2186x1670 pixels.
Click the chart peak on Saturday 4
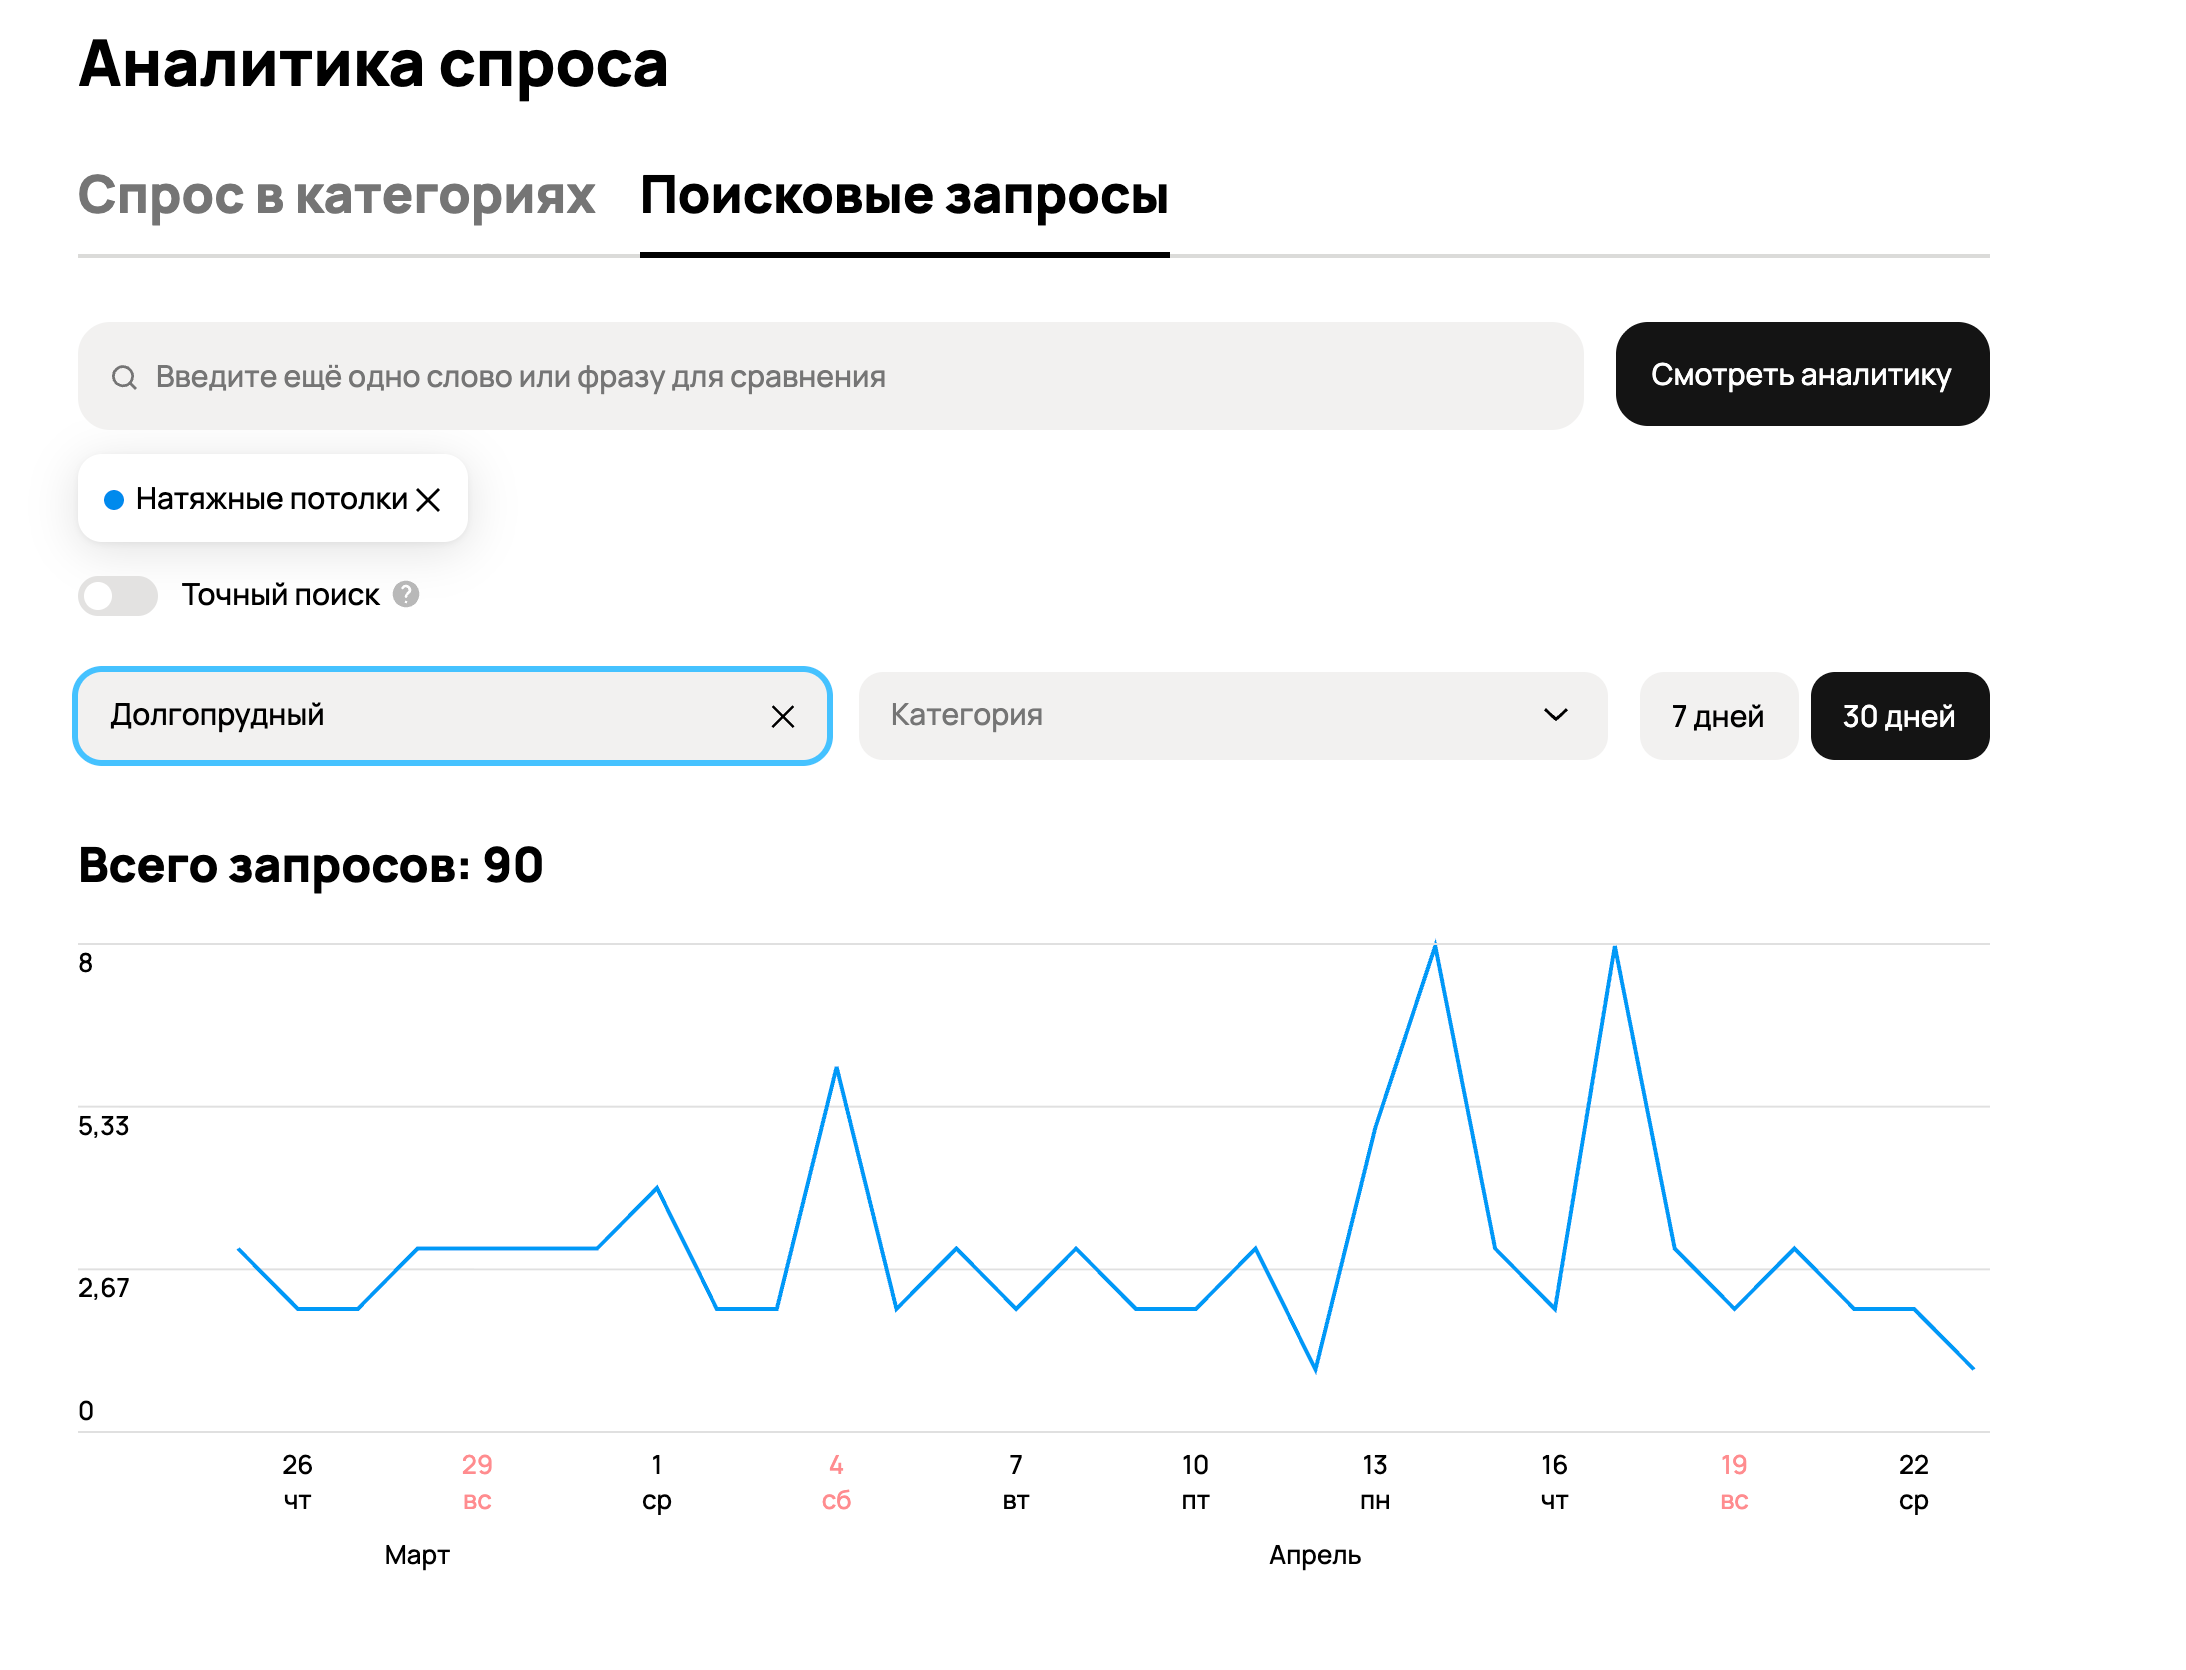(x=836, y=1069)
